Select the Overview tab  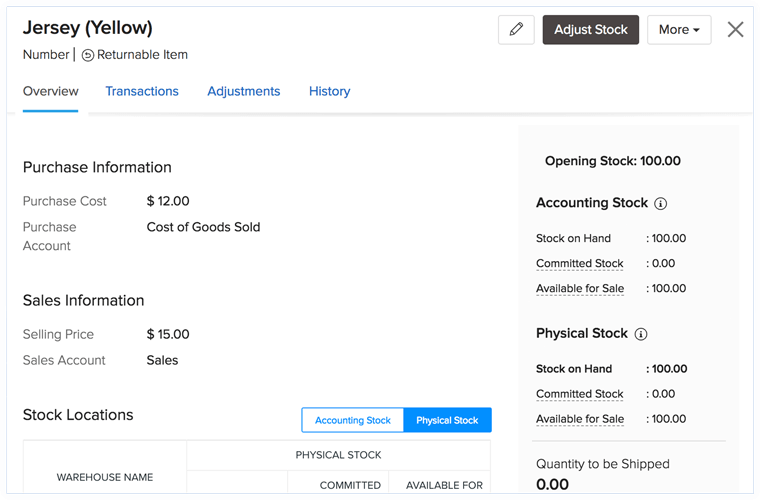[x=51, y=91]
